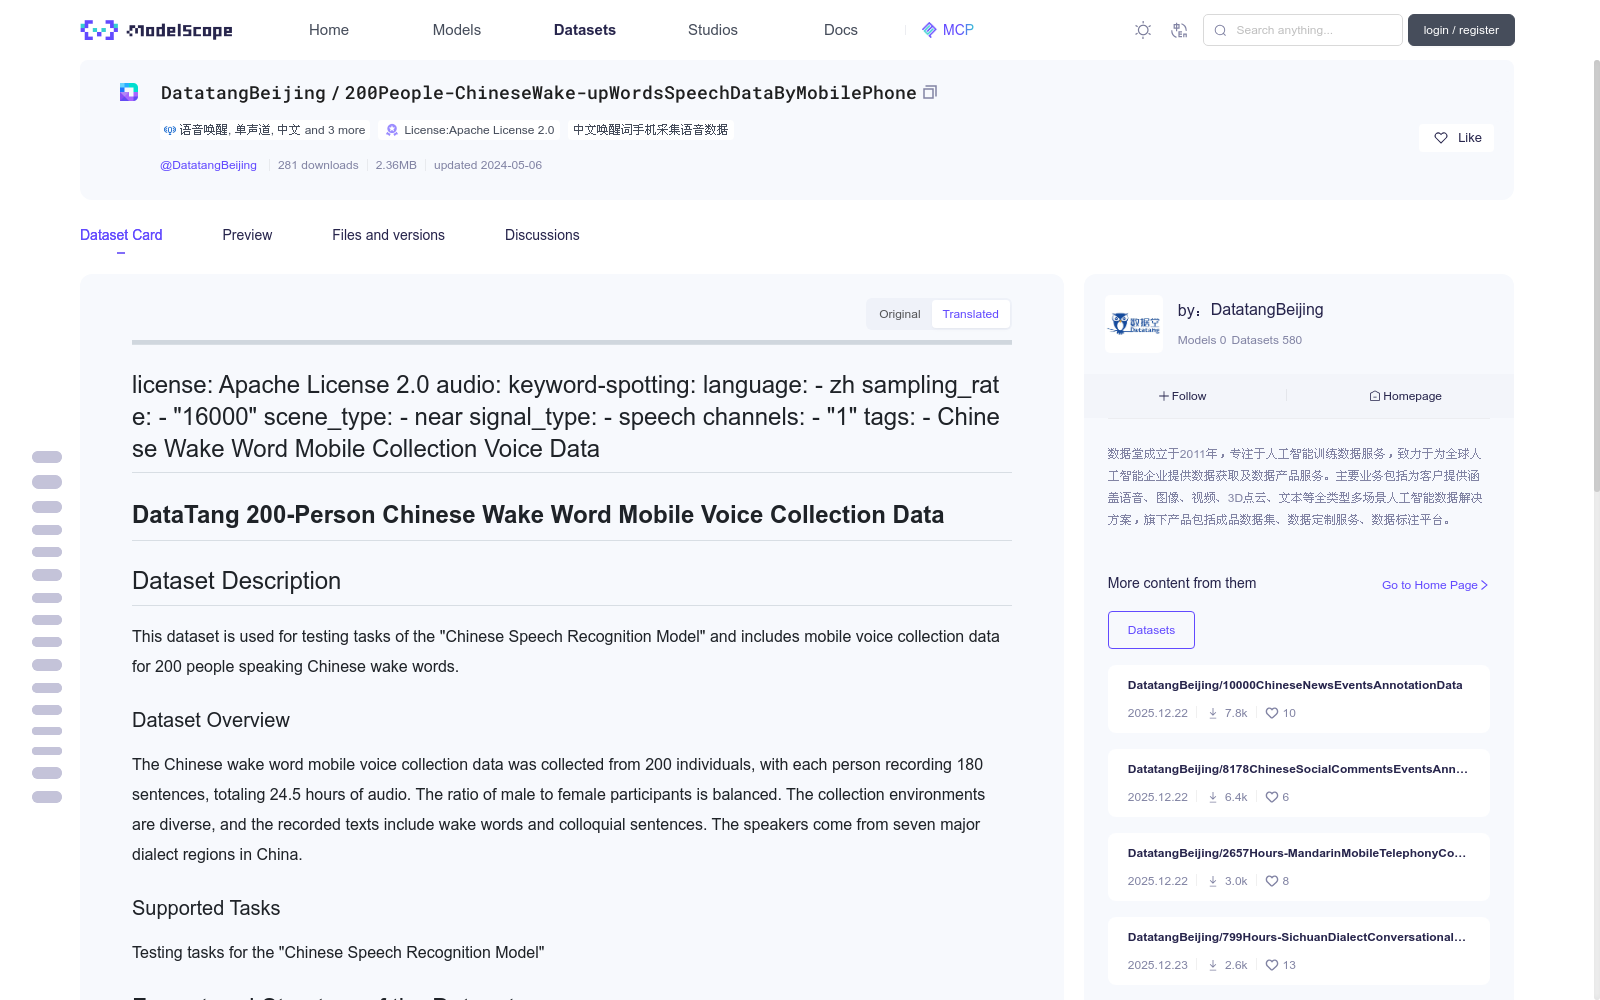This screenshot has width=1600, height=1000.
Task: Click the speech tag icon beside 语音唤醒
Action: pyautogui.click(x=170, y=130)
